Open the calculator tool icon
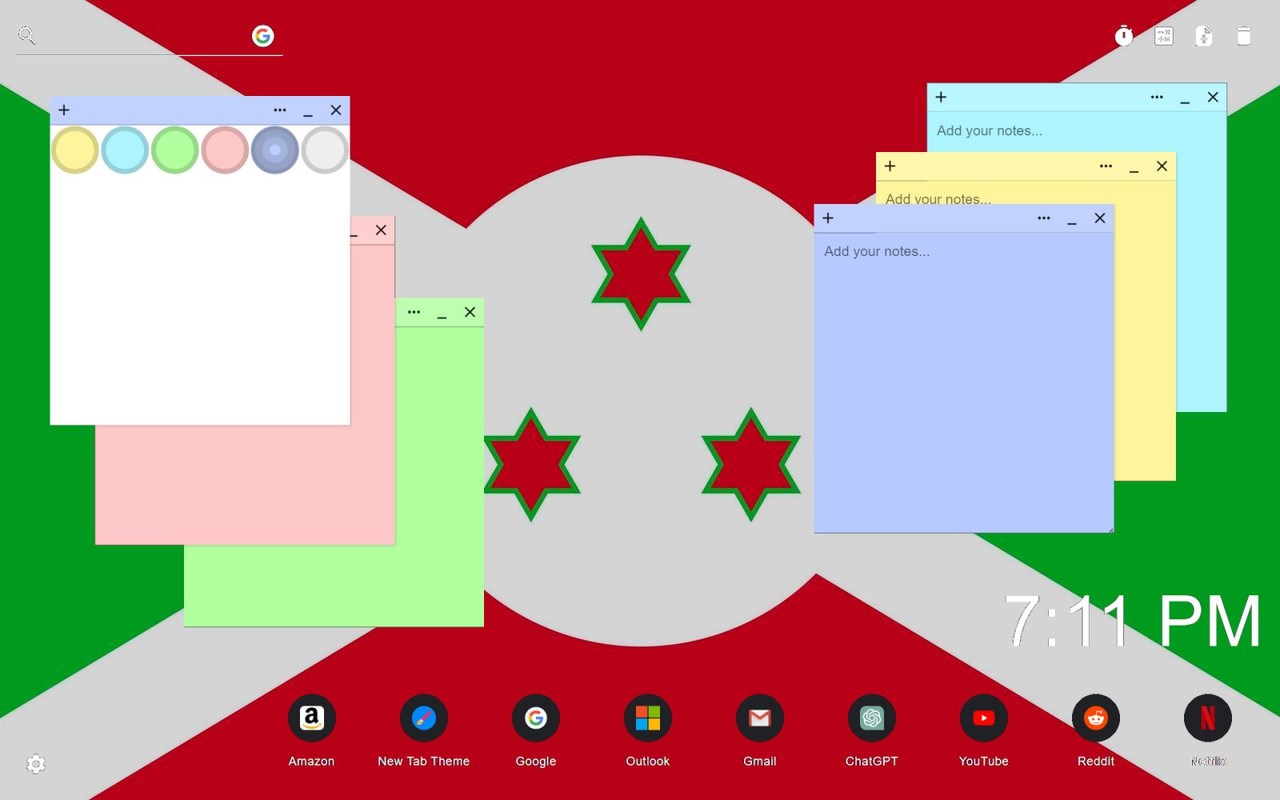 (1164, 36)
